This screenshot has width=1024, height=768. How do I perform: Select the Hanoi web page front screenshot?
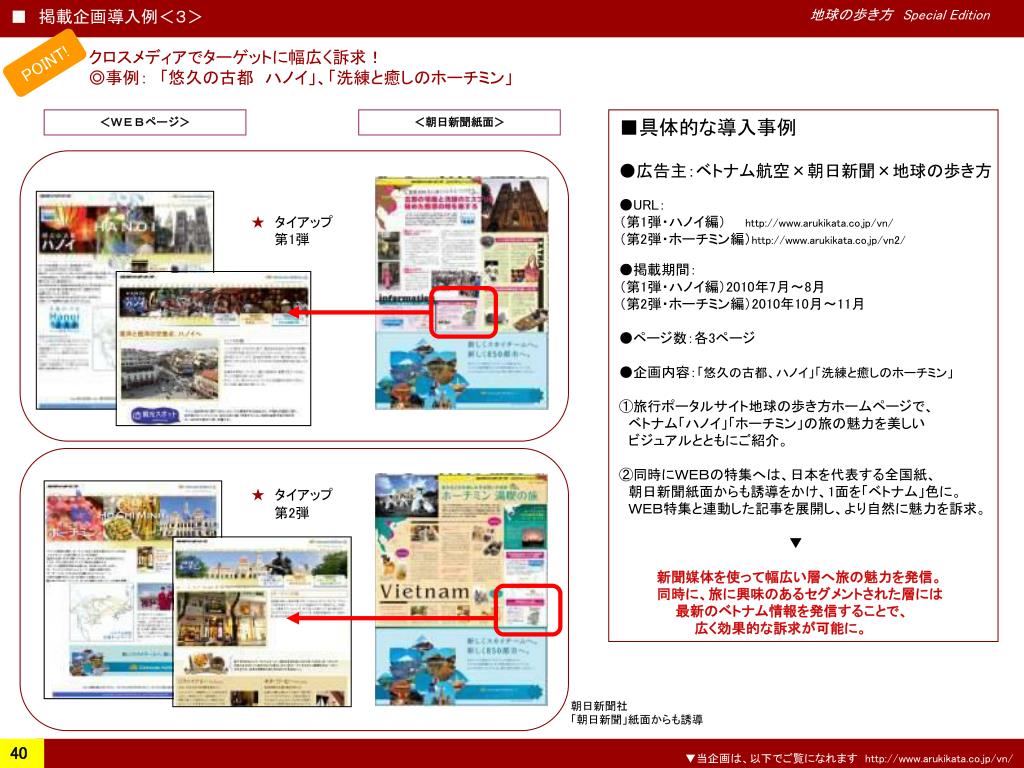coord(214,348)
